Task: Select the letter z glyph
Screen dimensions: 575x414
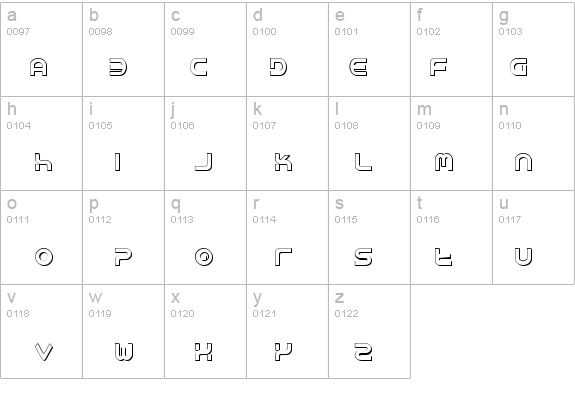Action: pos(363,352)
